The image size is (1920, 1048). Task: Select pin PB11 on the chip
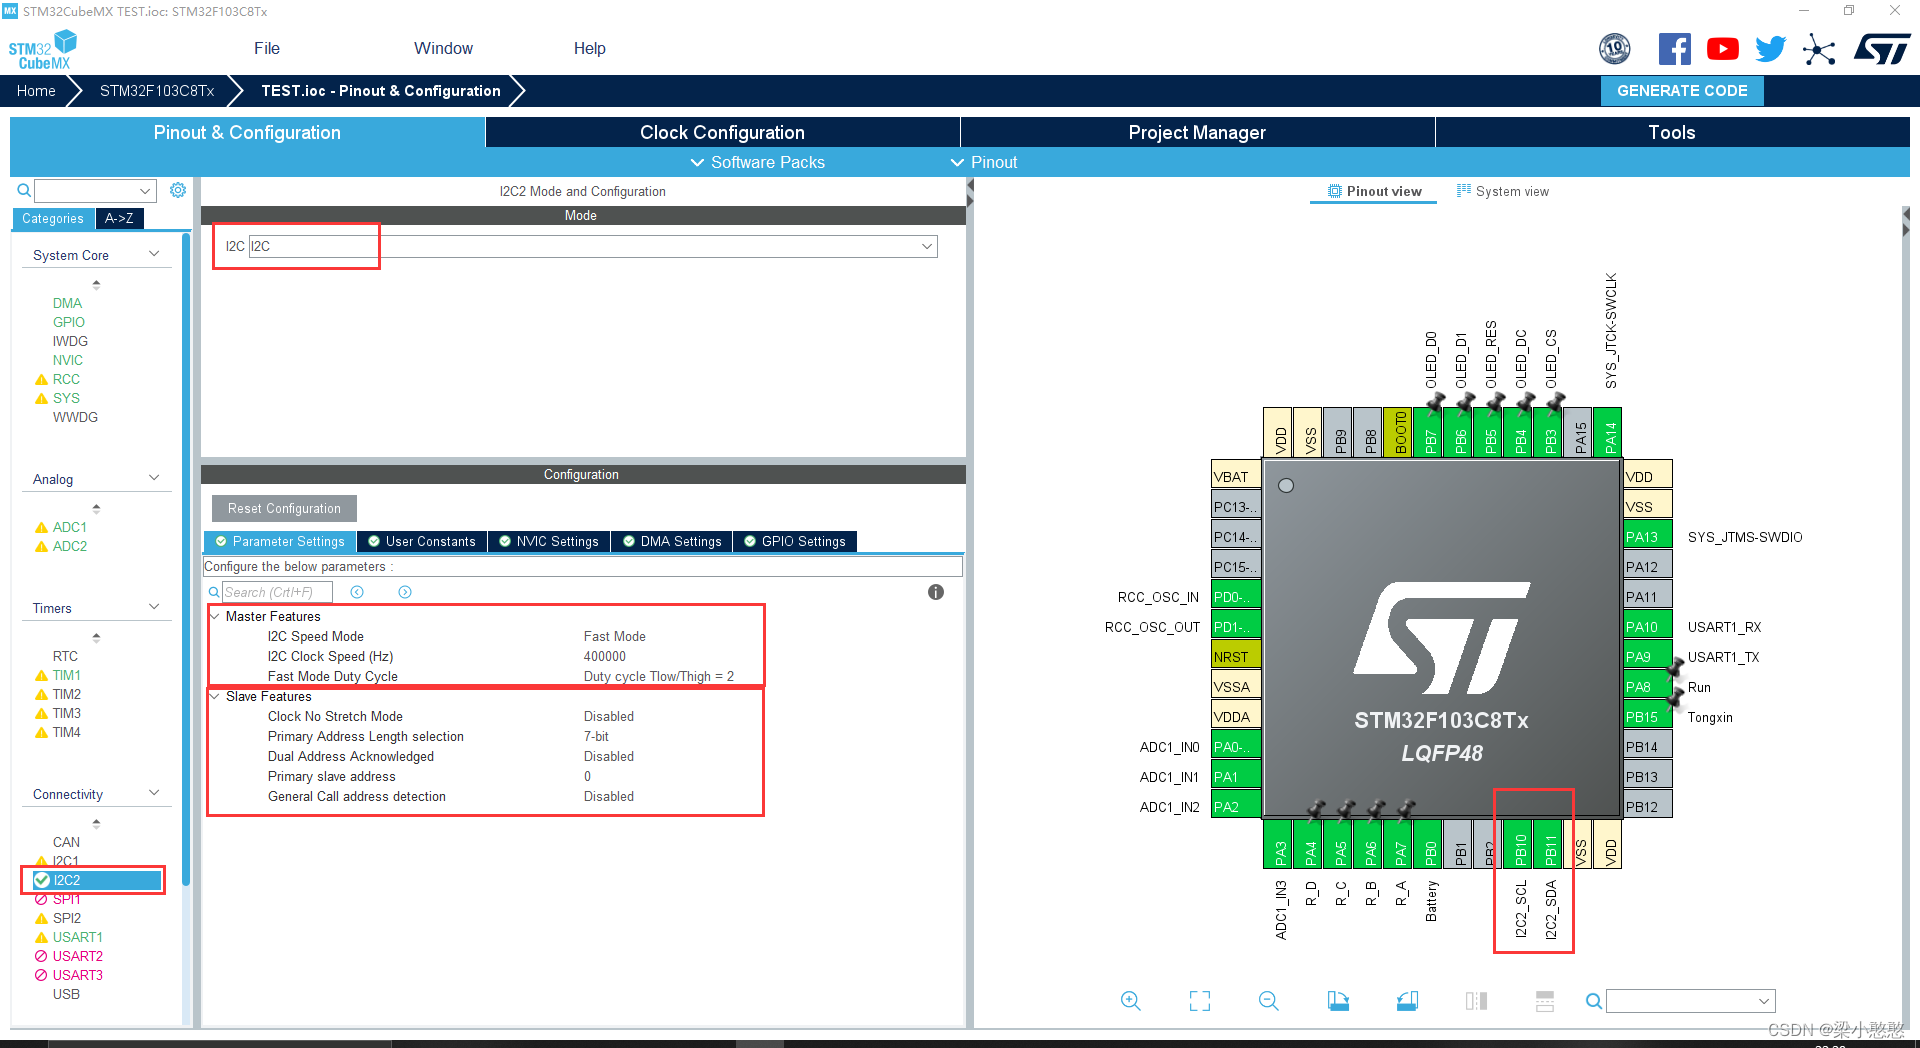[x=1550, y=843]
